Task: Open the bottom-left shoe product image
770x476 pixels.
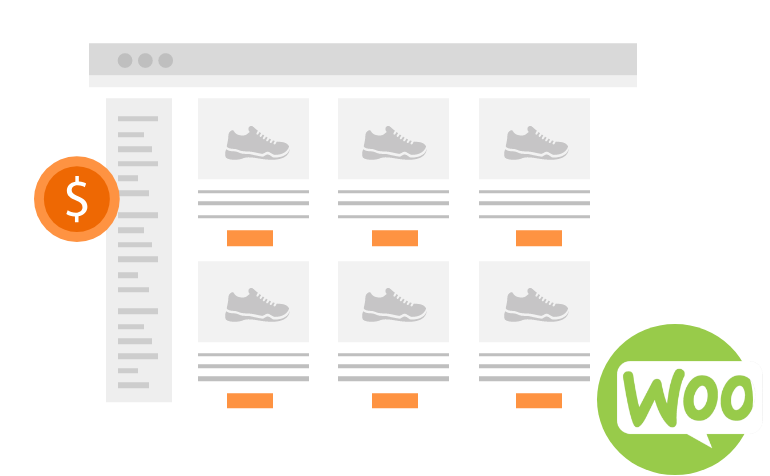Action: pyautogui.click(x=253, y=302)
